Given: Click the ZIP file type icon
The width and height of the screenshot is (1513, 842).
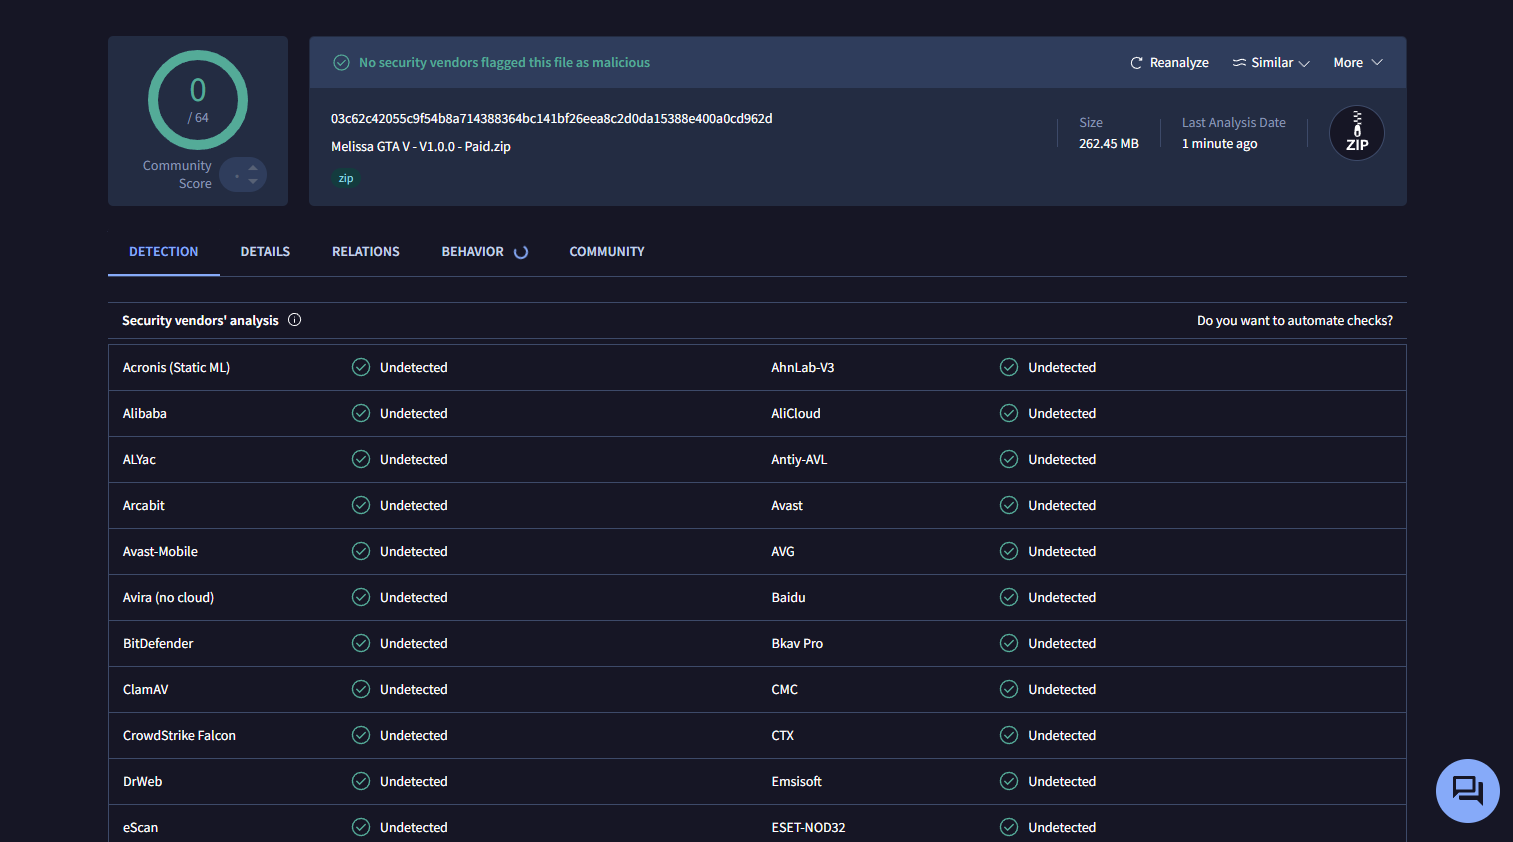Looking at the screenshot, I should tap(1357, 133).
